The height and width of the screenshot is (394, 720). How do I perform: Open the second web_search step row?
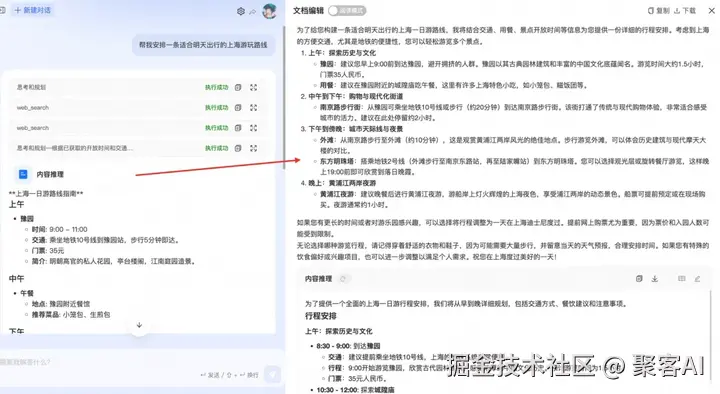tap(138, 128)
